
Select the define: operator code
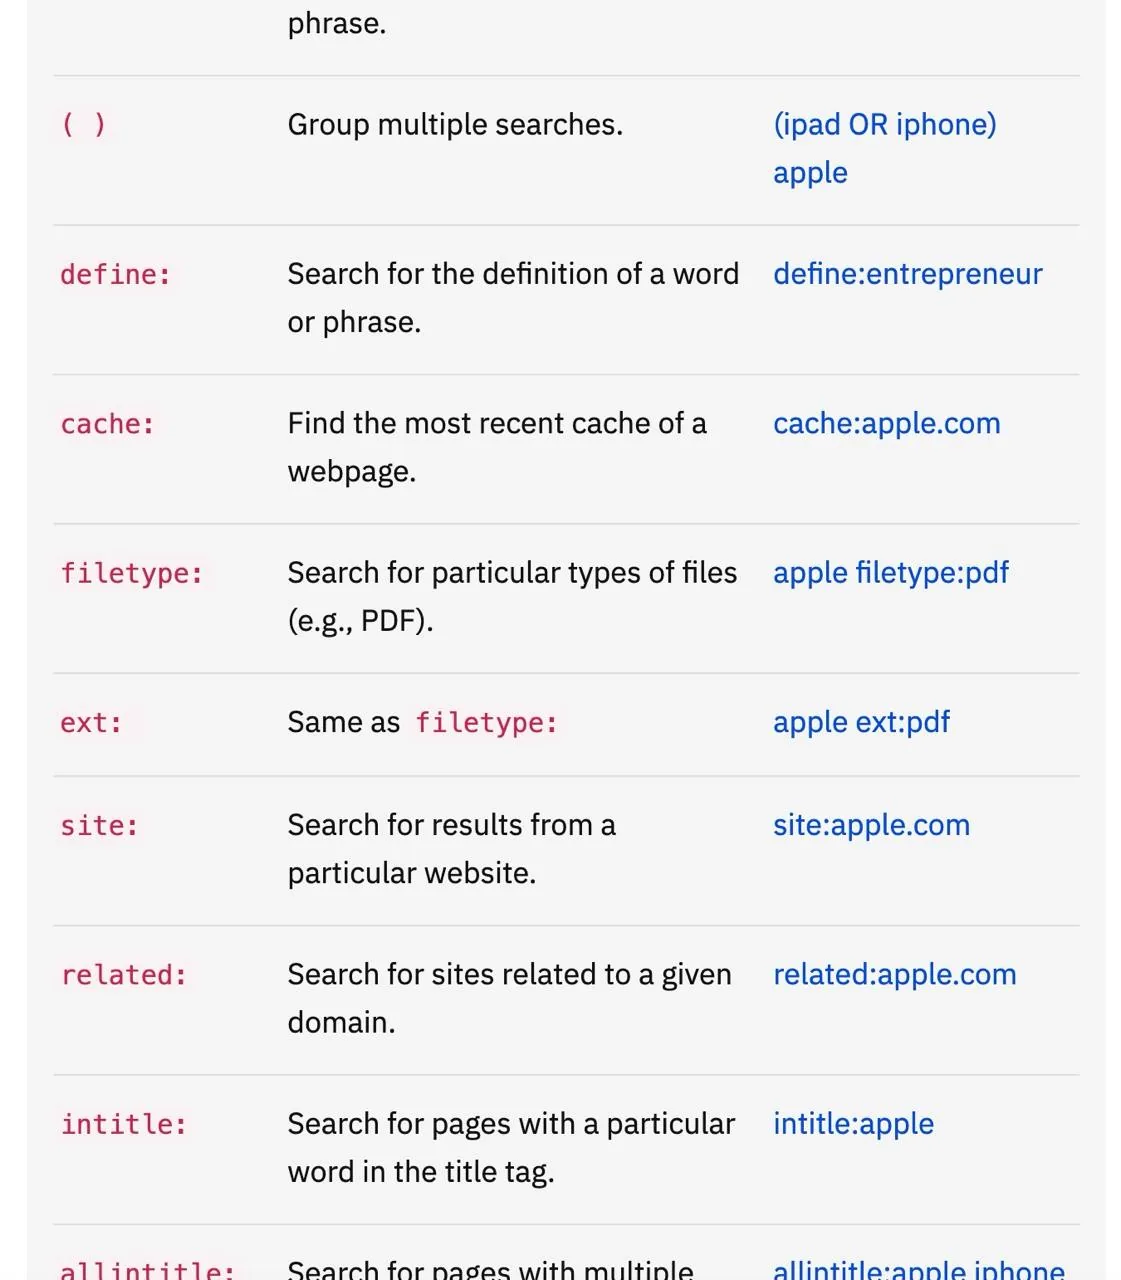pyautogui.click(x=116, y=275)
